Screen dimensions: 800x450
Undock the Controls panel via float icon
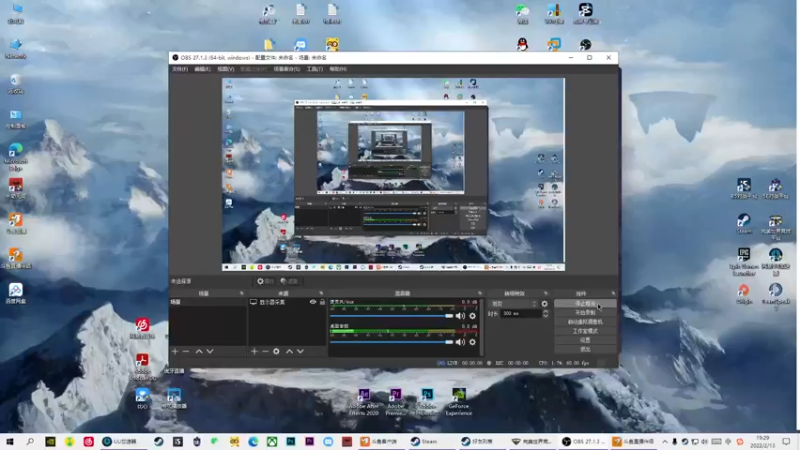613,293
